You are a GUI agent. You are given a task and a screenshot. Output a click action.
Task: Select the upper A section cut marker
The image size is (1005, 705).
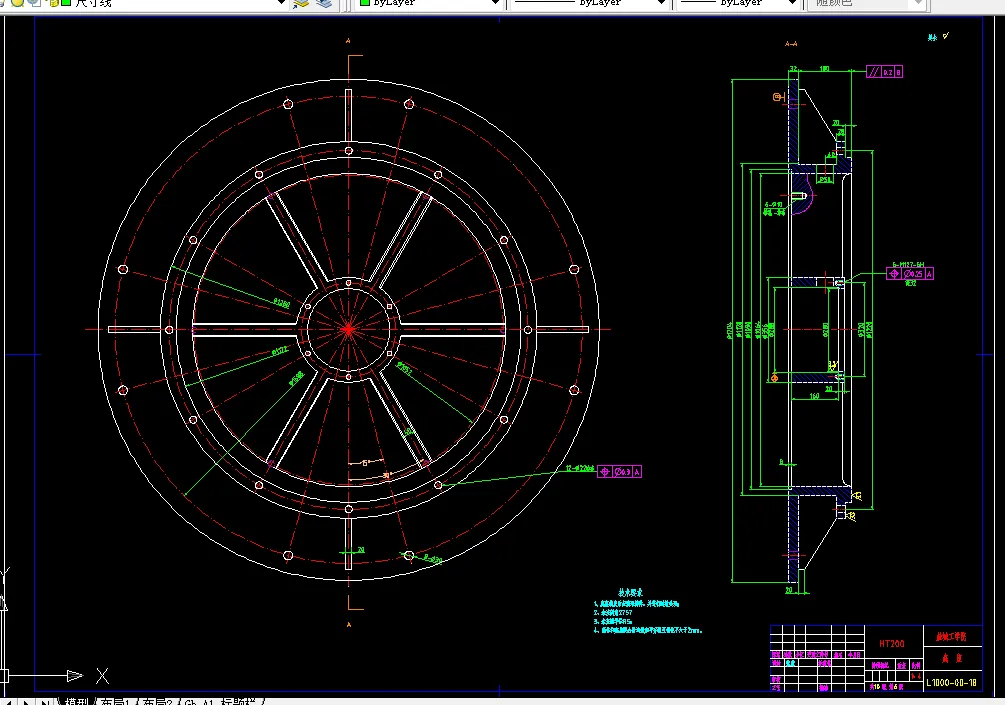click(348, 41)
